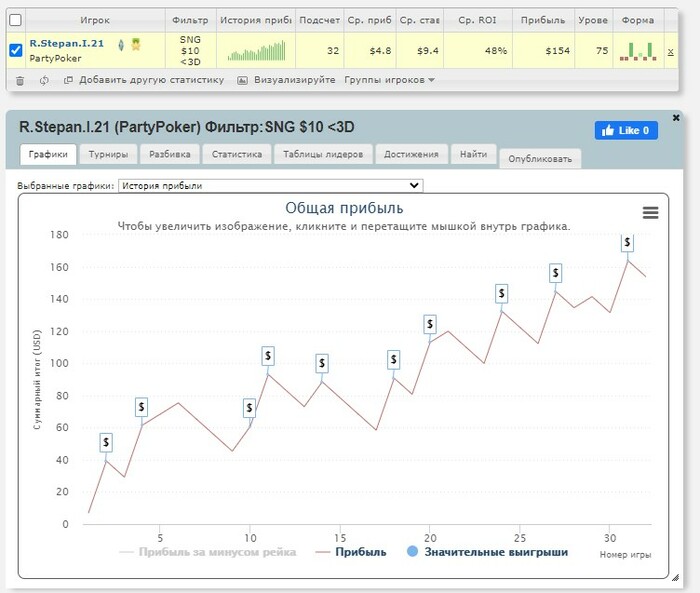Screen dimensions: 700x593
Task: Switch to the Разбивка tab
Action: 170,155
